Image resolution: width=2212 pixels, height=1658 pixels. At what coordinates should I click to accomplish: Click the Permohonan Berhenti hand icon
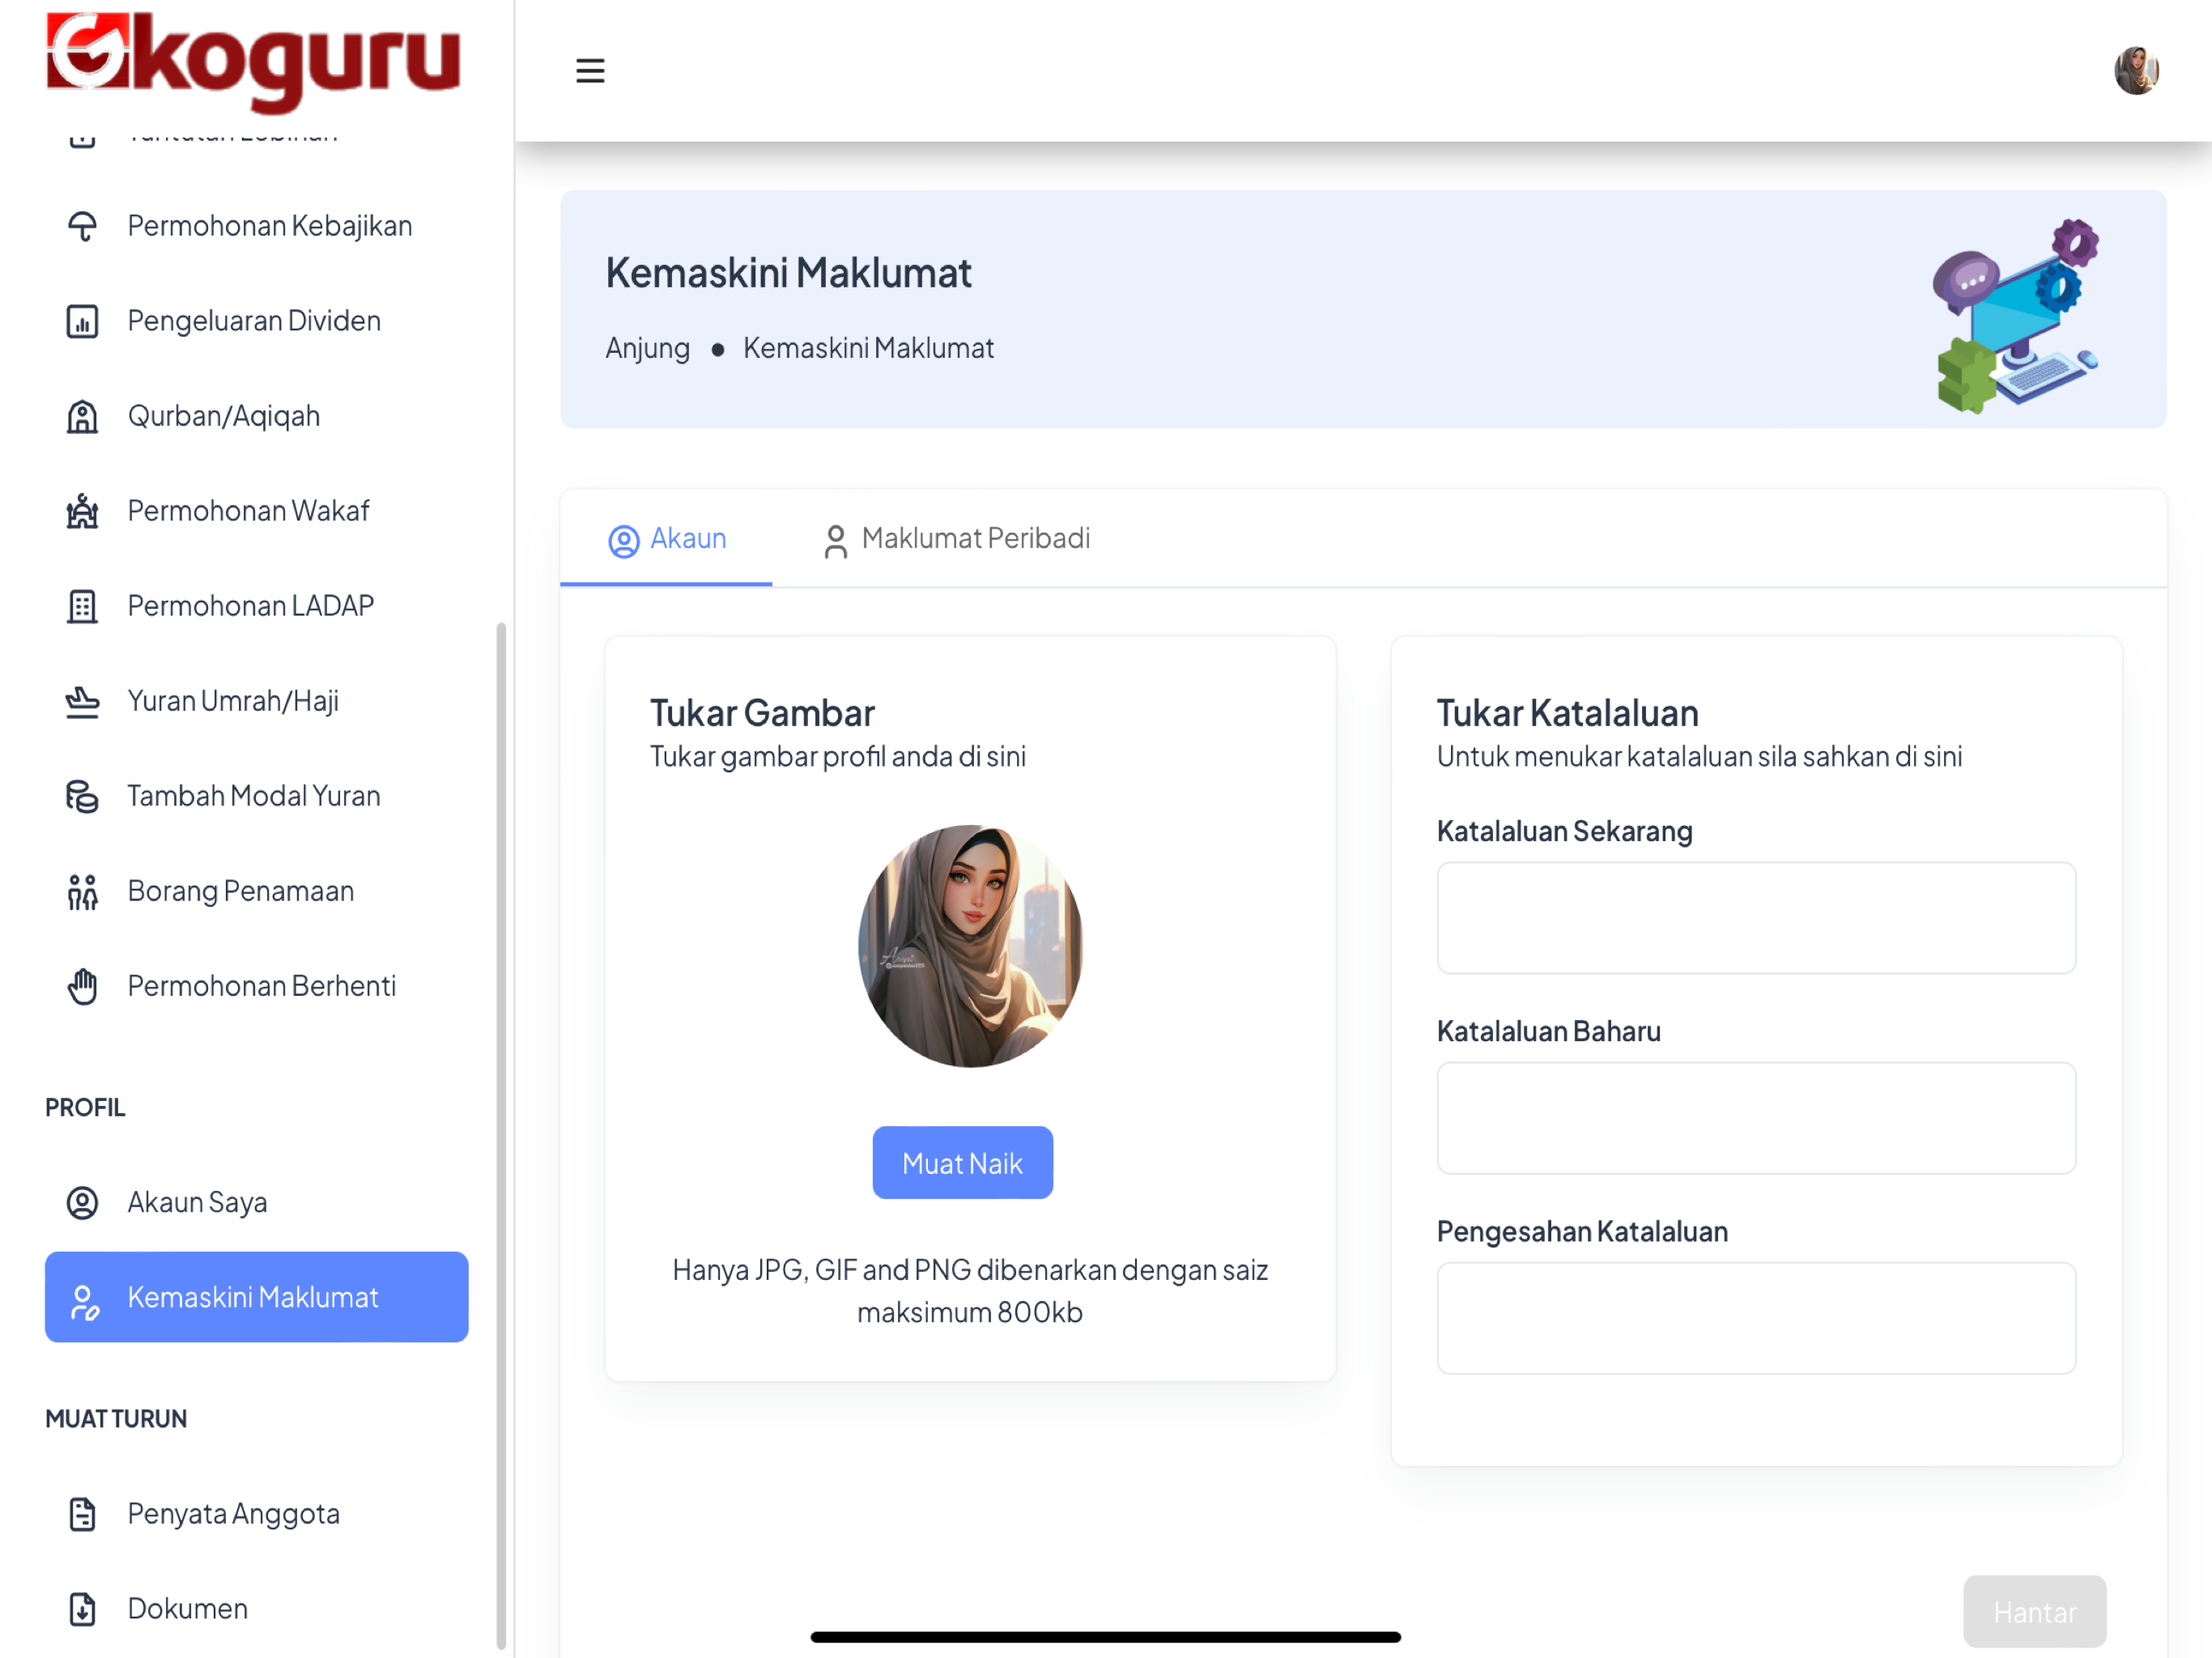pos(82,986)
